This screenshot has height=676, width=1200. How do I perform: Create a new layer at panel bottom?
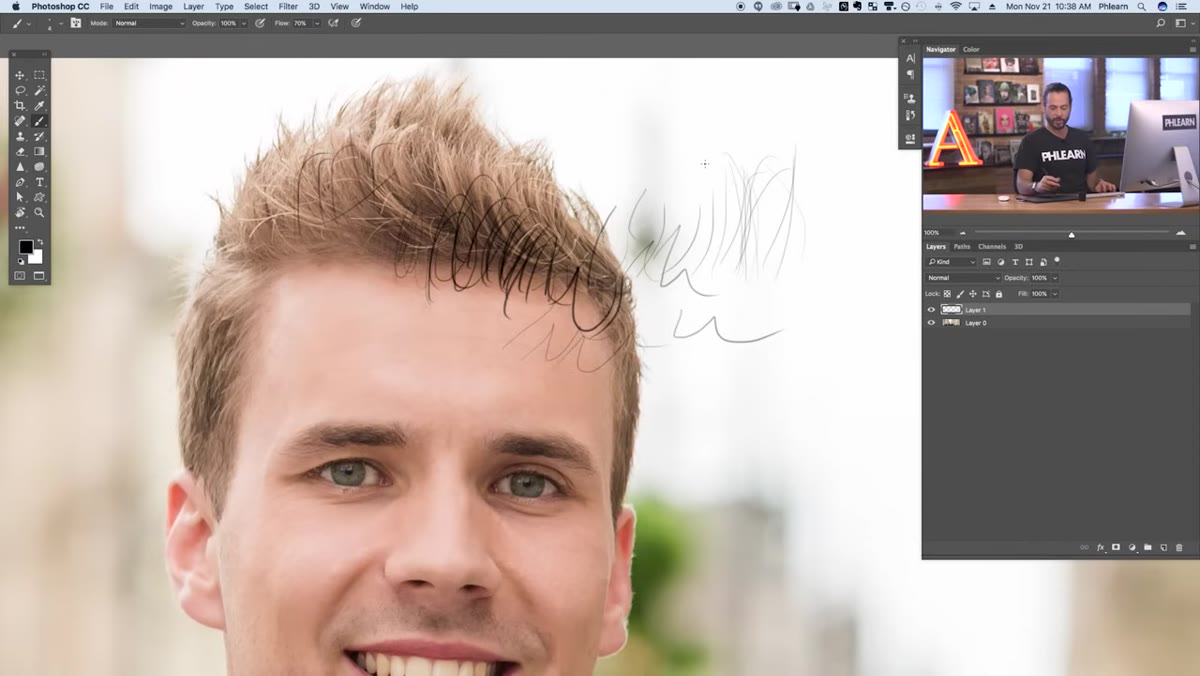1163,547
